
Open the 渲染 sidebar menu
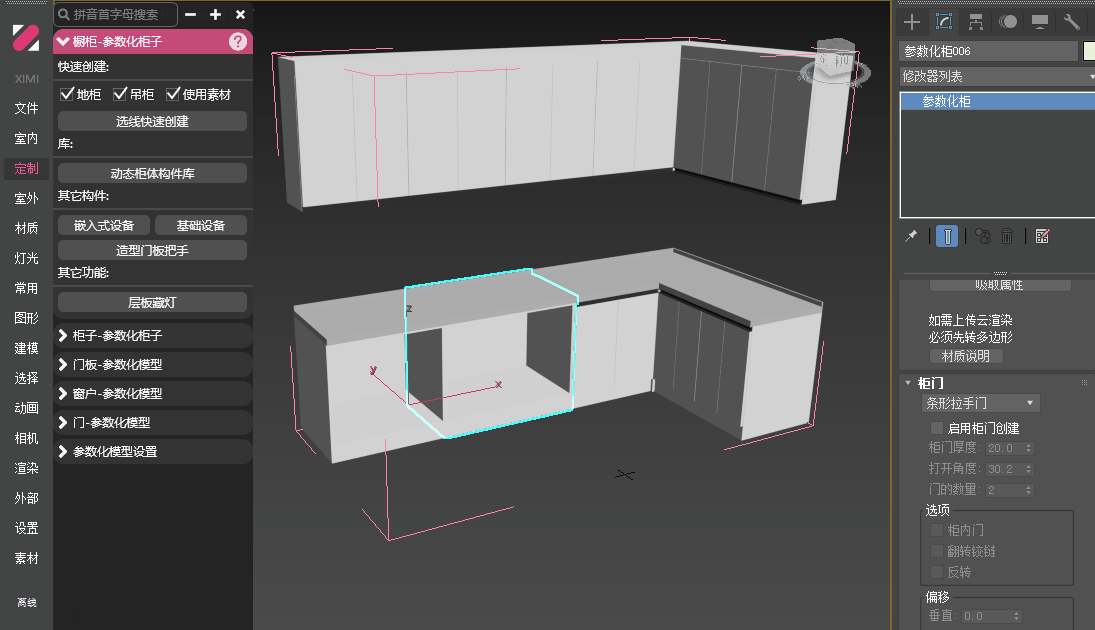(27, 468)
